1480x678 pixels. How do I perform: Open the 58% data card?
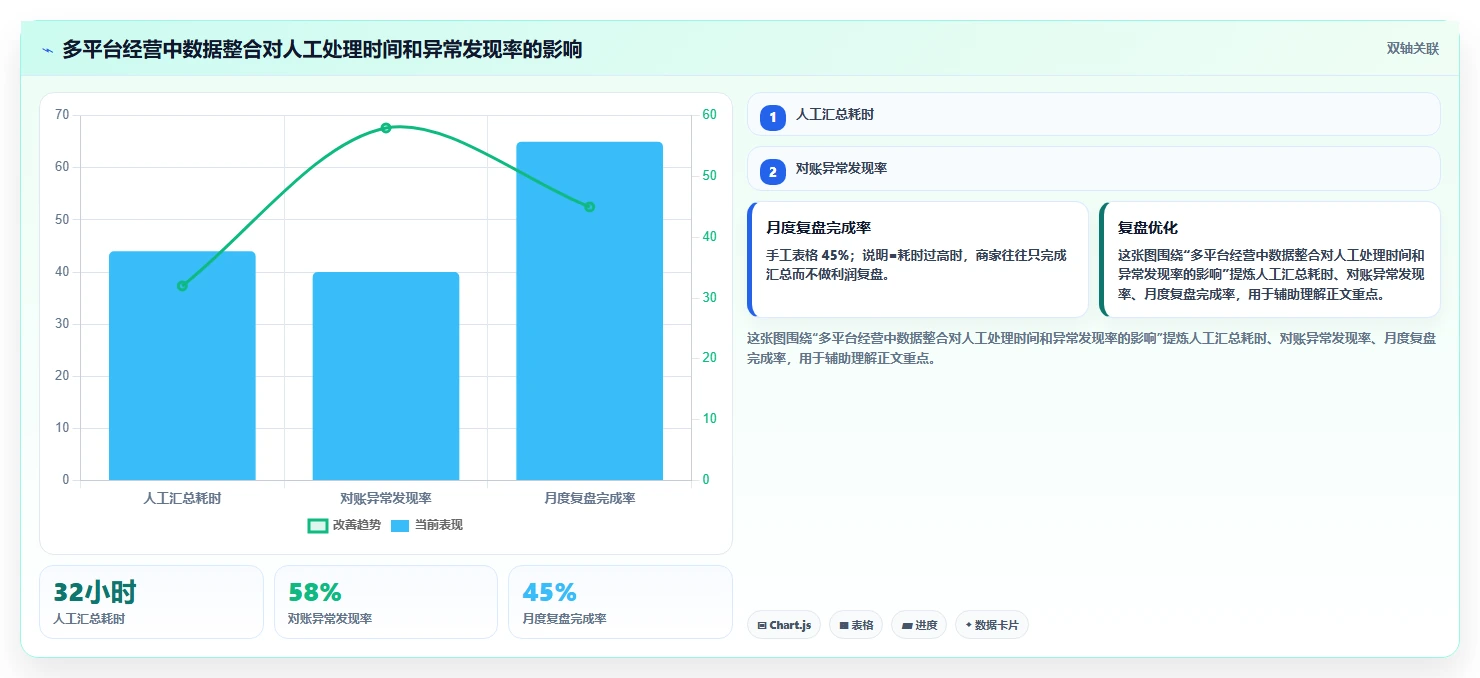tap(386, 602)
